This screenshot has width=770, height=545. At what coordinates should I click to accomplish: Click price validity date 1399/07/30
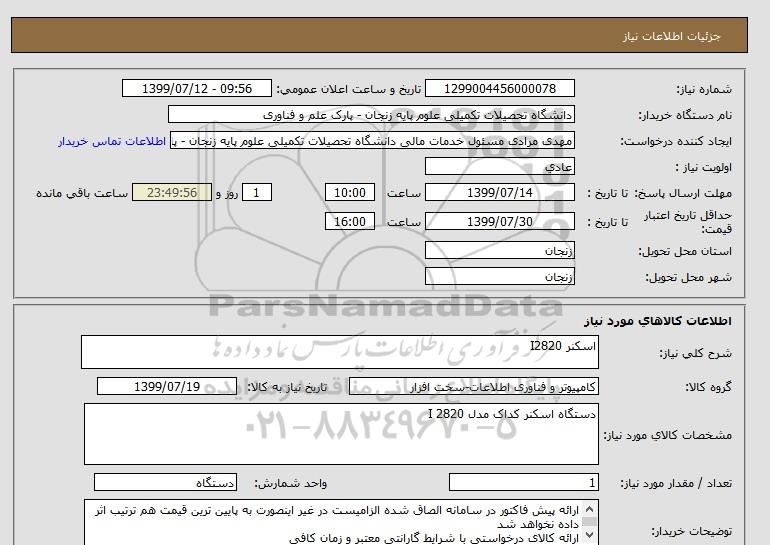tap(499, 221)
